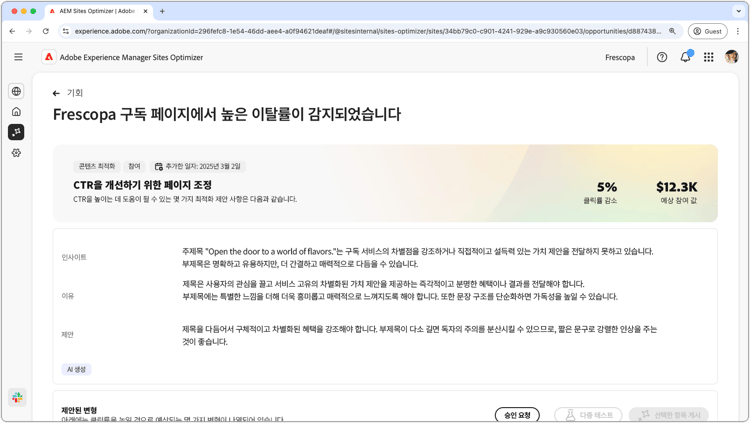Click the 이유 label
Viewport: 750px width, 423px height.
pos(68,296)
